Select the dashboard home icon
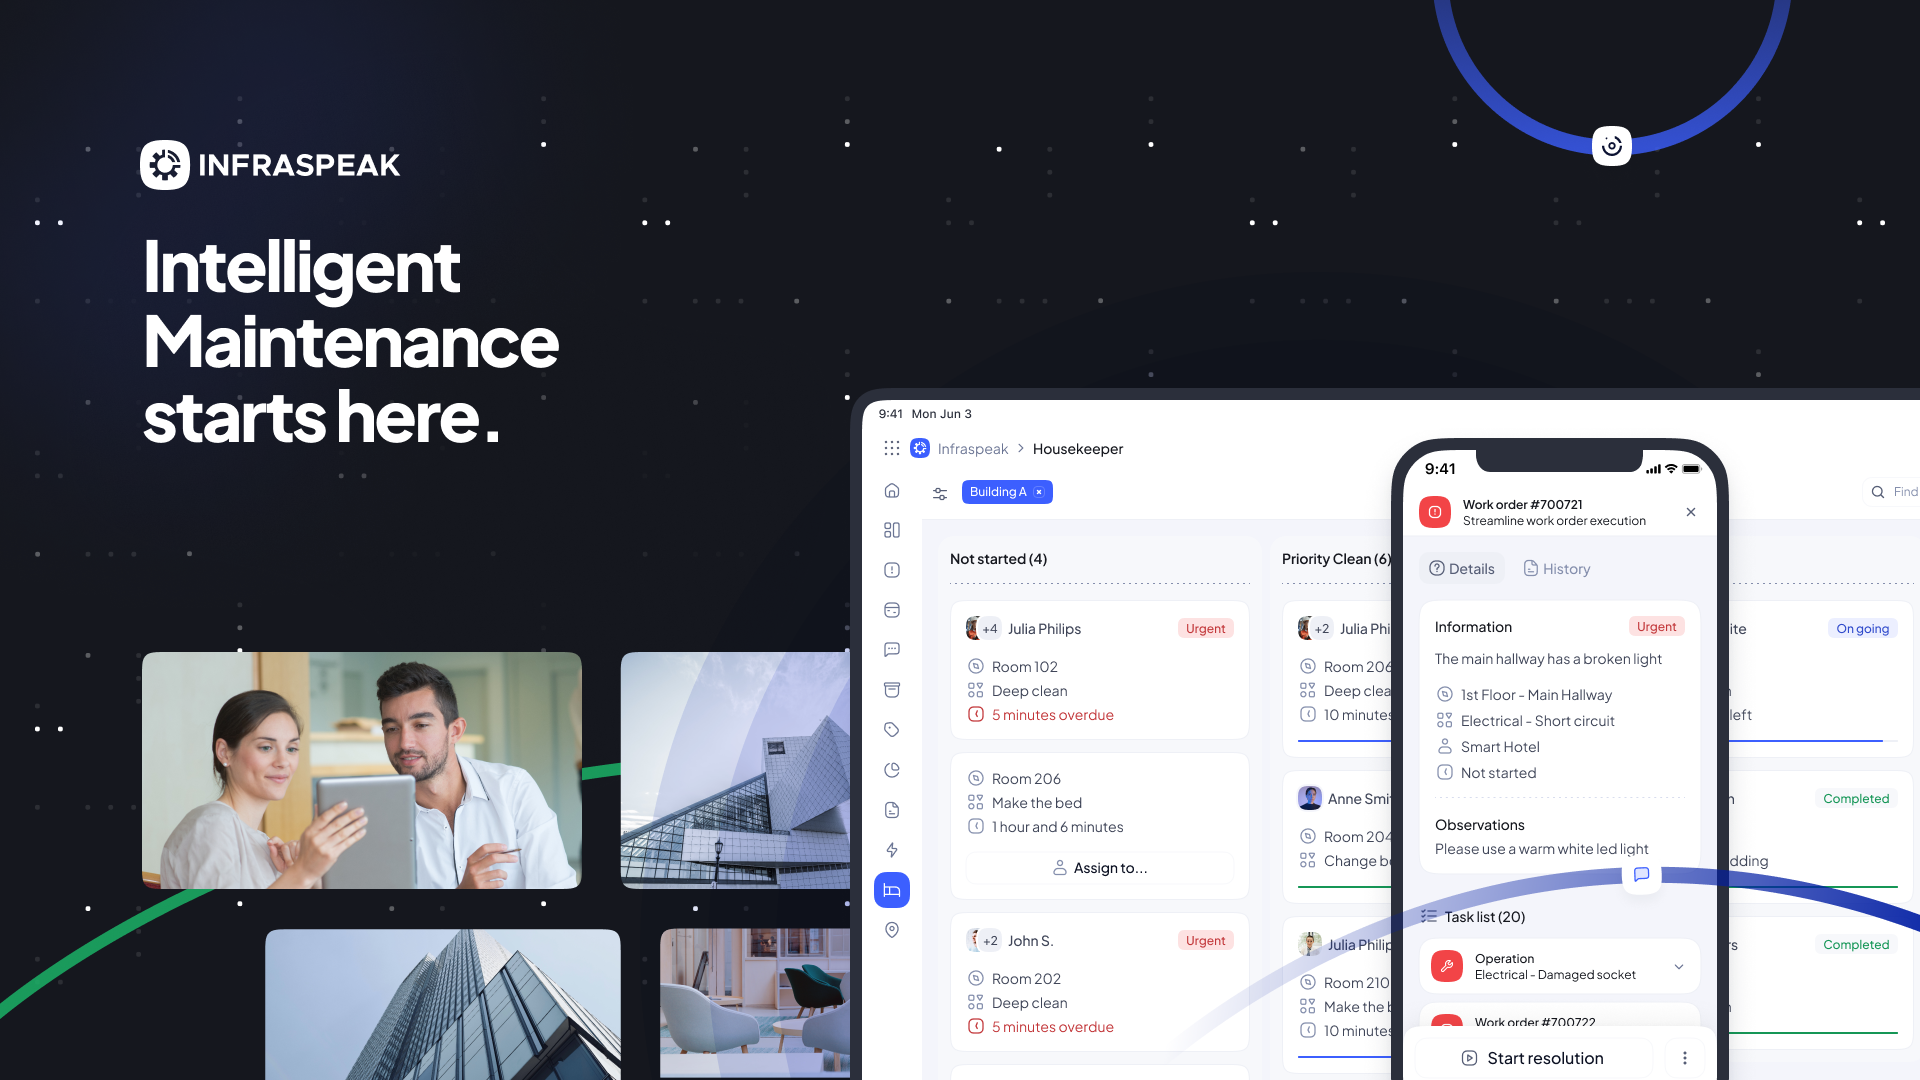Screen dimensions: 1920x1080 [893, 489]
